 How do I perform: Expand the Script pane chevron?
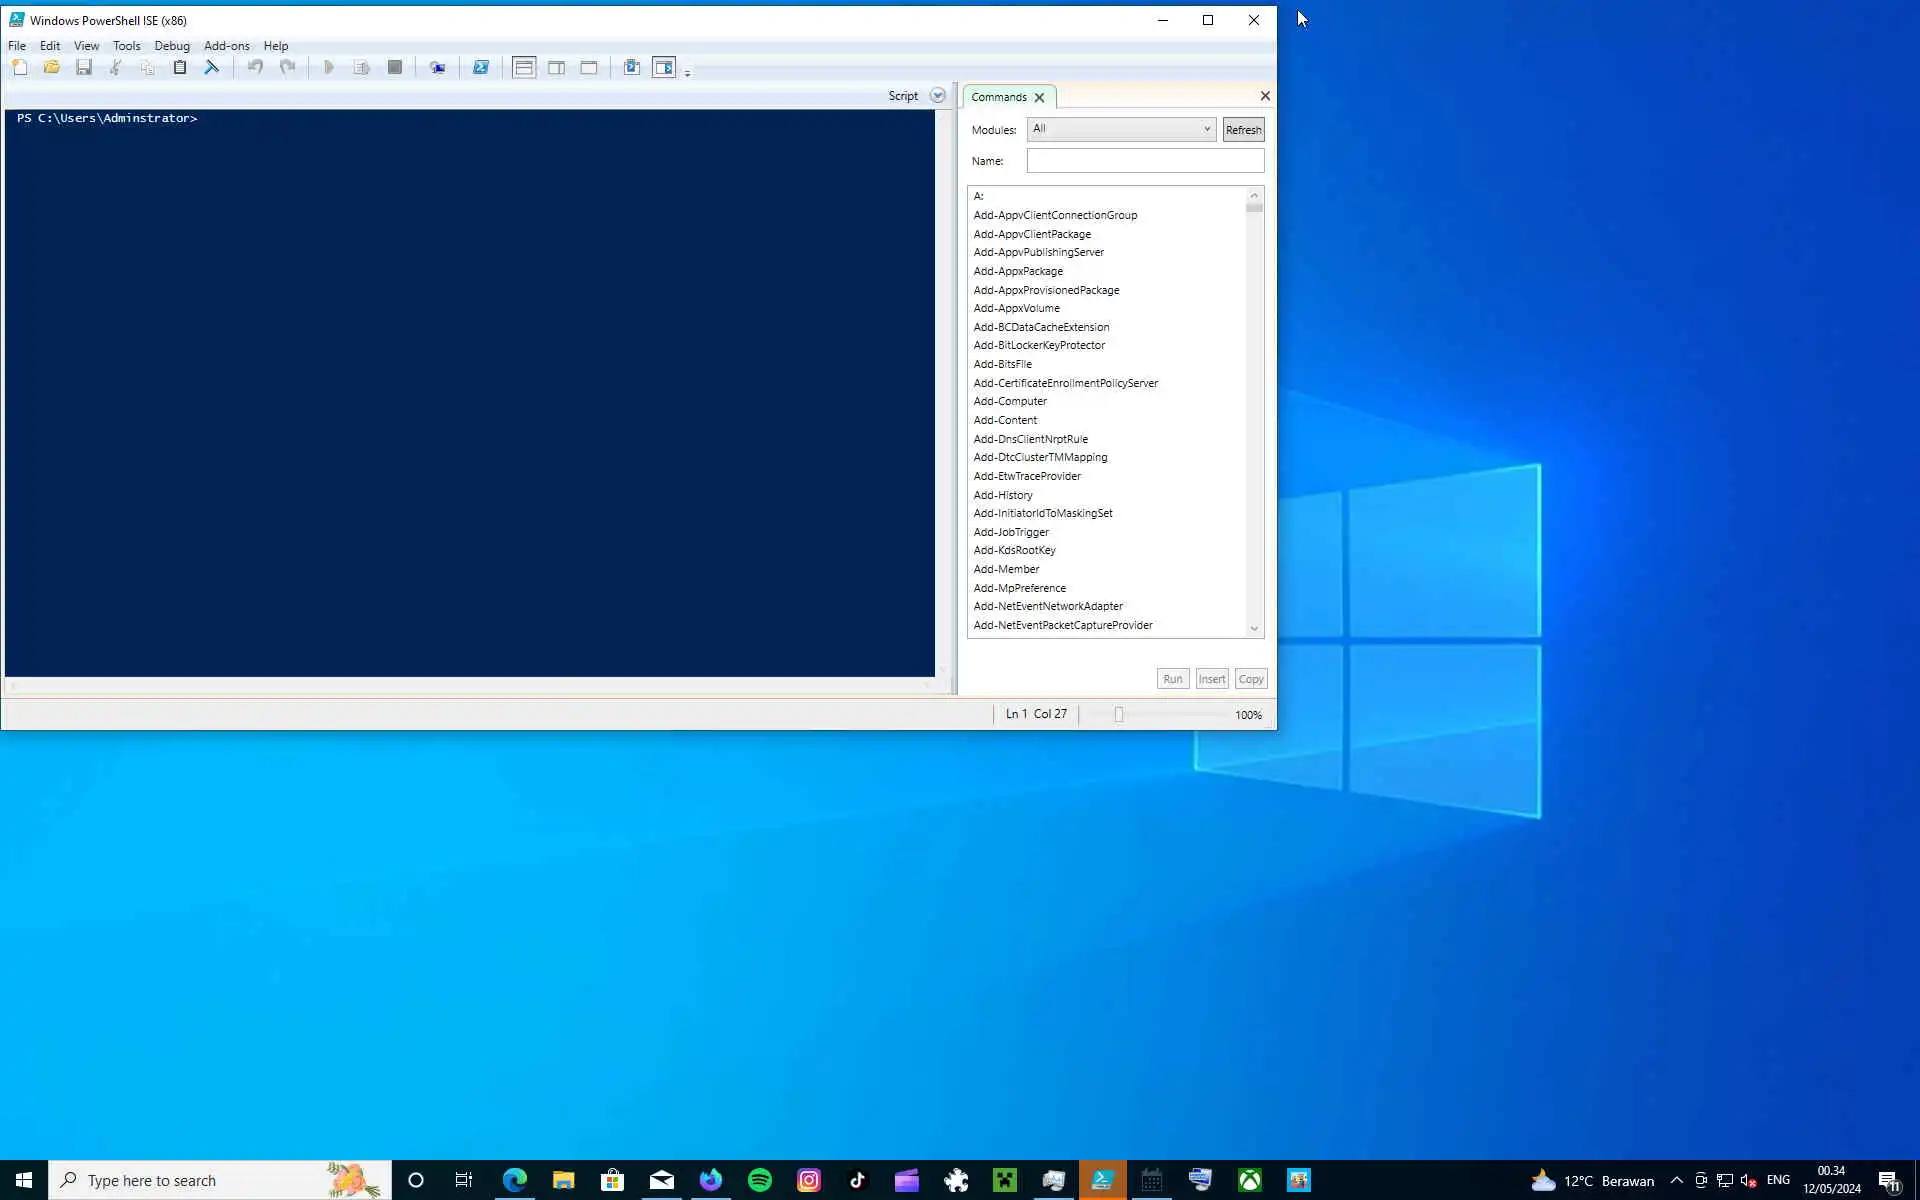tap(937, 96)
